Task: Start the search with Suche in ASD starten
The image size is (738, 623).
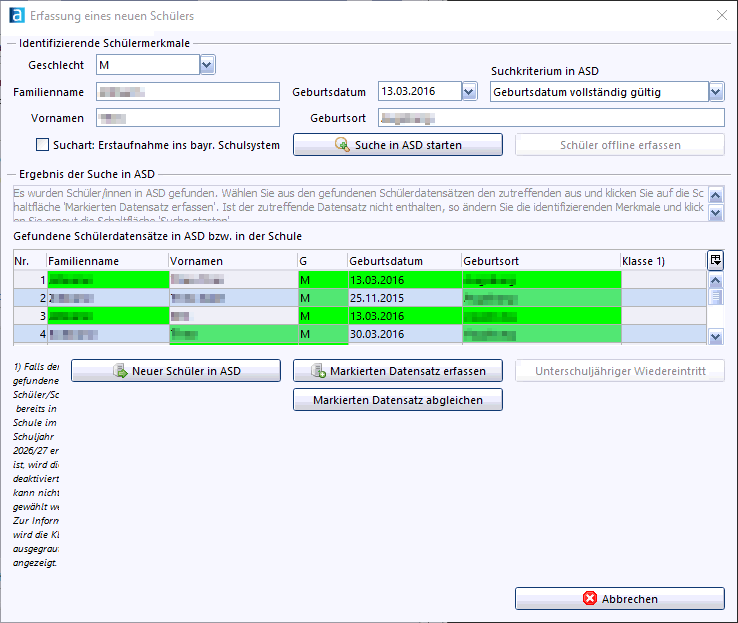Action: coord(397,145)
